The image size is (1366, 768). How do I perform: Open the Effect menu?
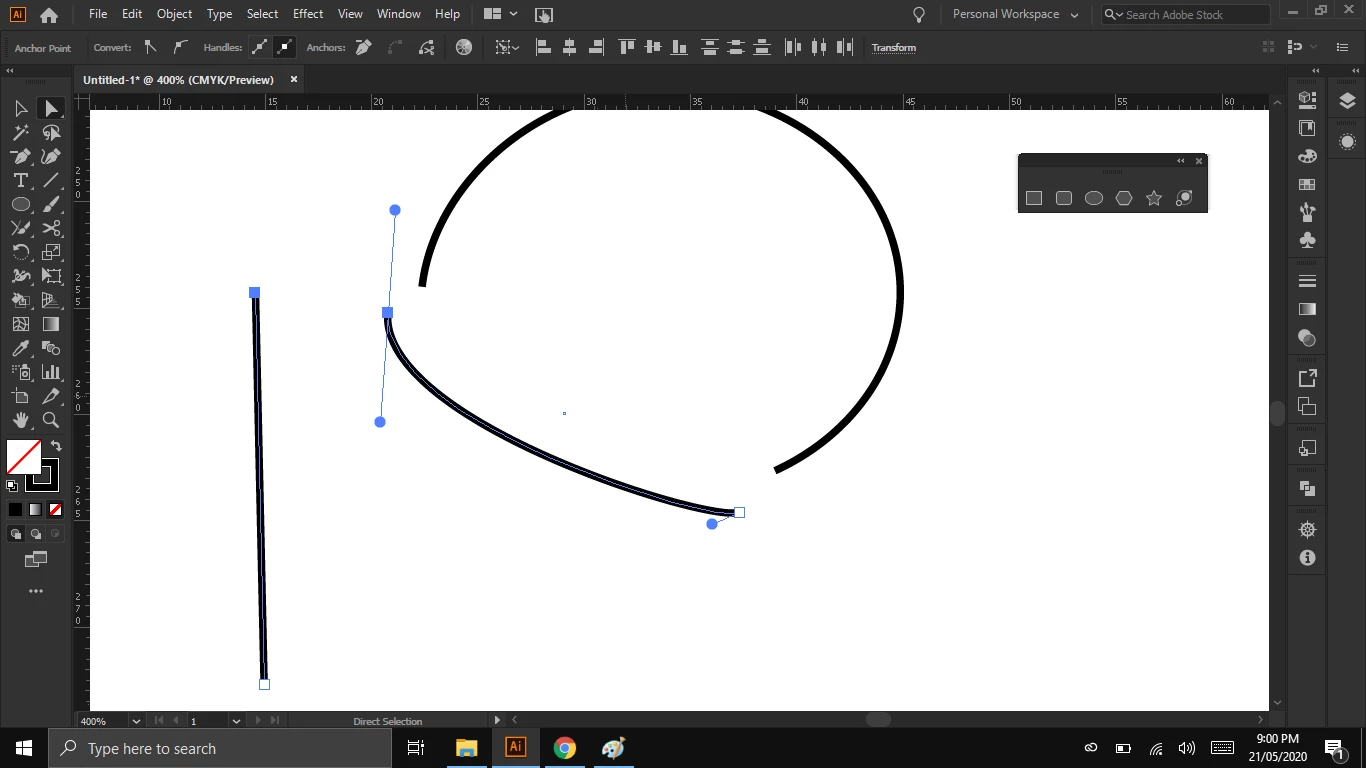click(x=308, y=14)
